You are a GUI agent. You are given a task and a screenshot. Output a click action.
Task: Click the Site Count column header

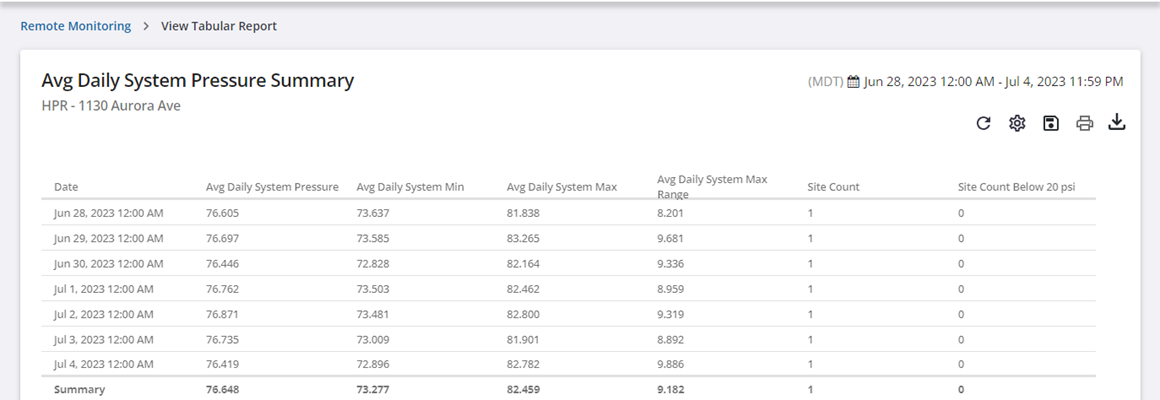833,187
